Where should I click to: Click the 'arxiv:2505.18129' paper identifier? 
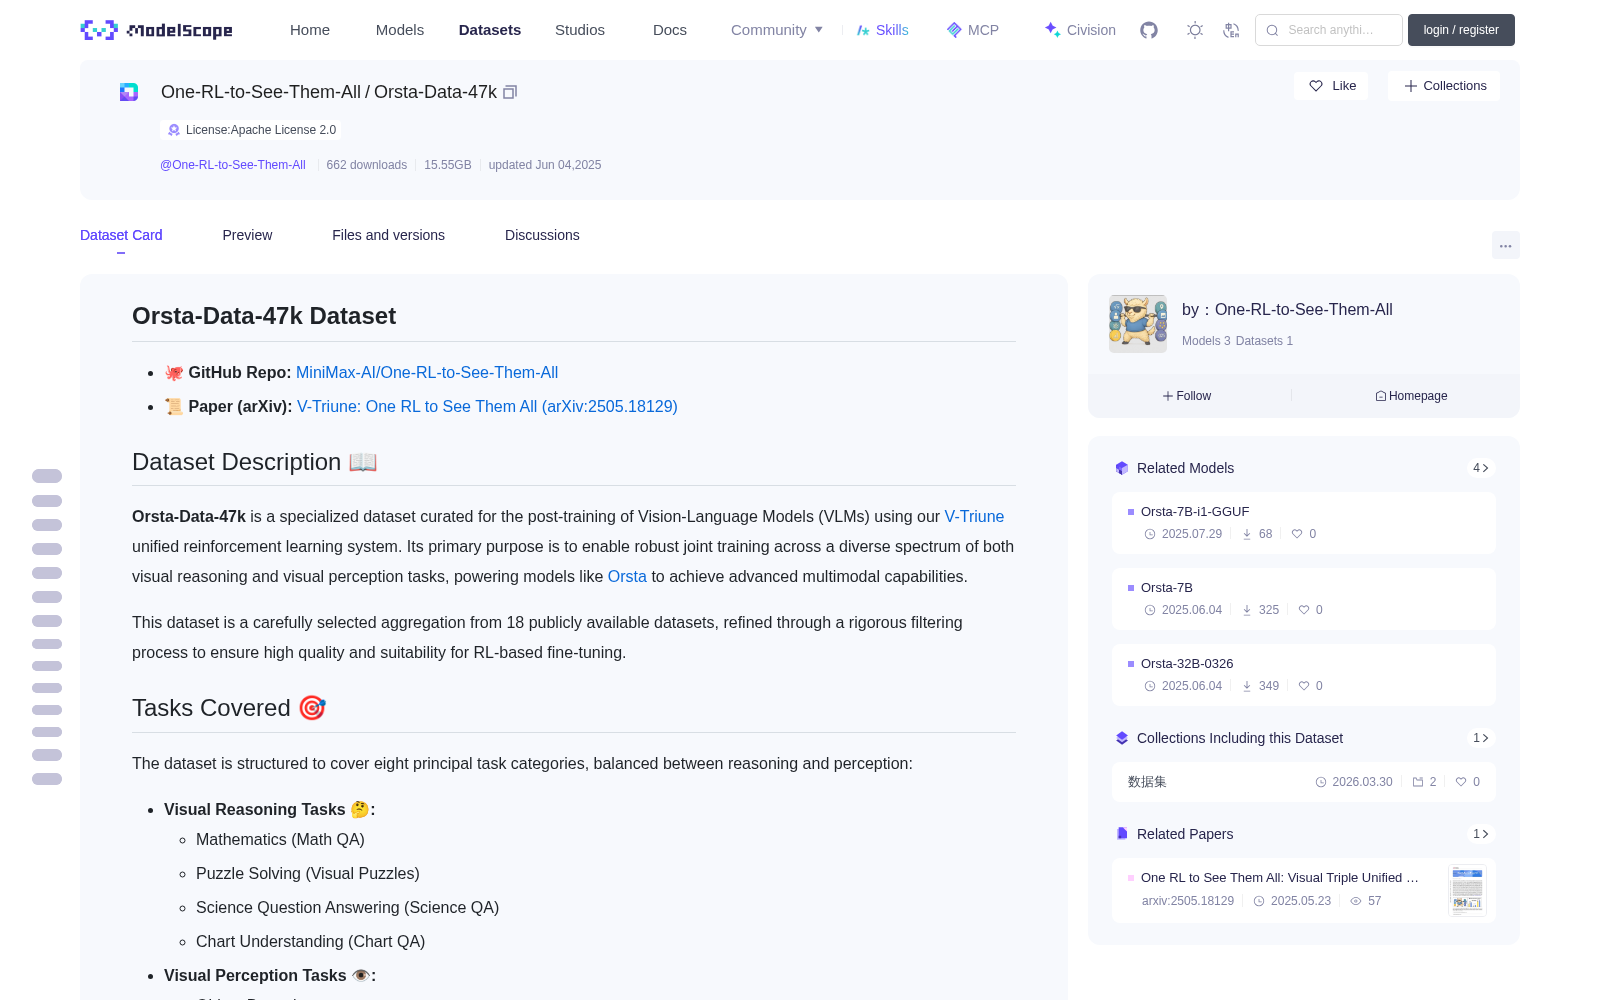pyautogui.click(x=1188, y=901)
